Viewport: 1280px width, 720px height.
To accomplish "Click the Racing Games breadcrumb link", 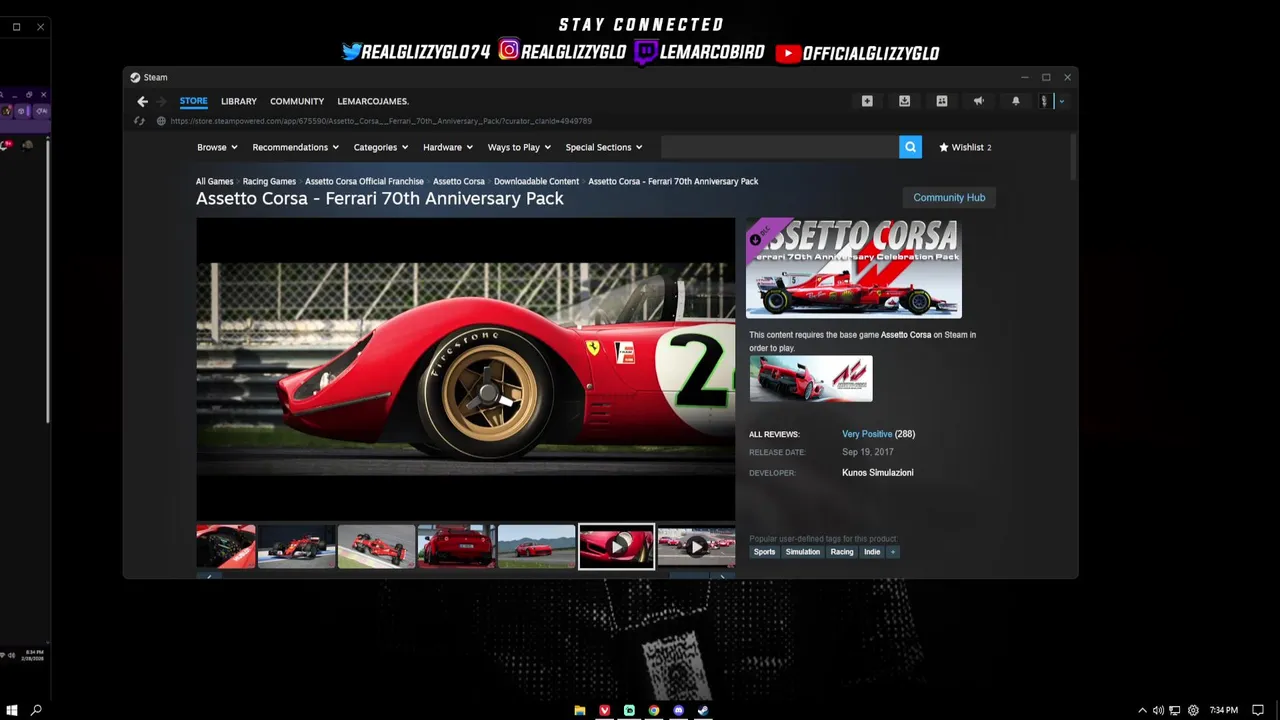I will click(x=269, y=181).
